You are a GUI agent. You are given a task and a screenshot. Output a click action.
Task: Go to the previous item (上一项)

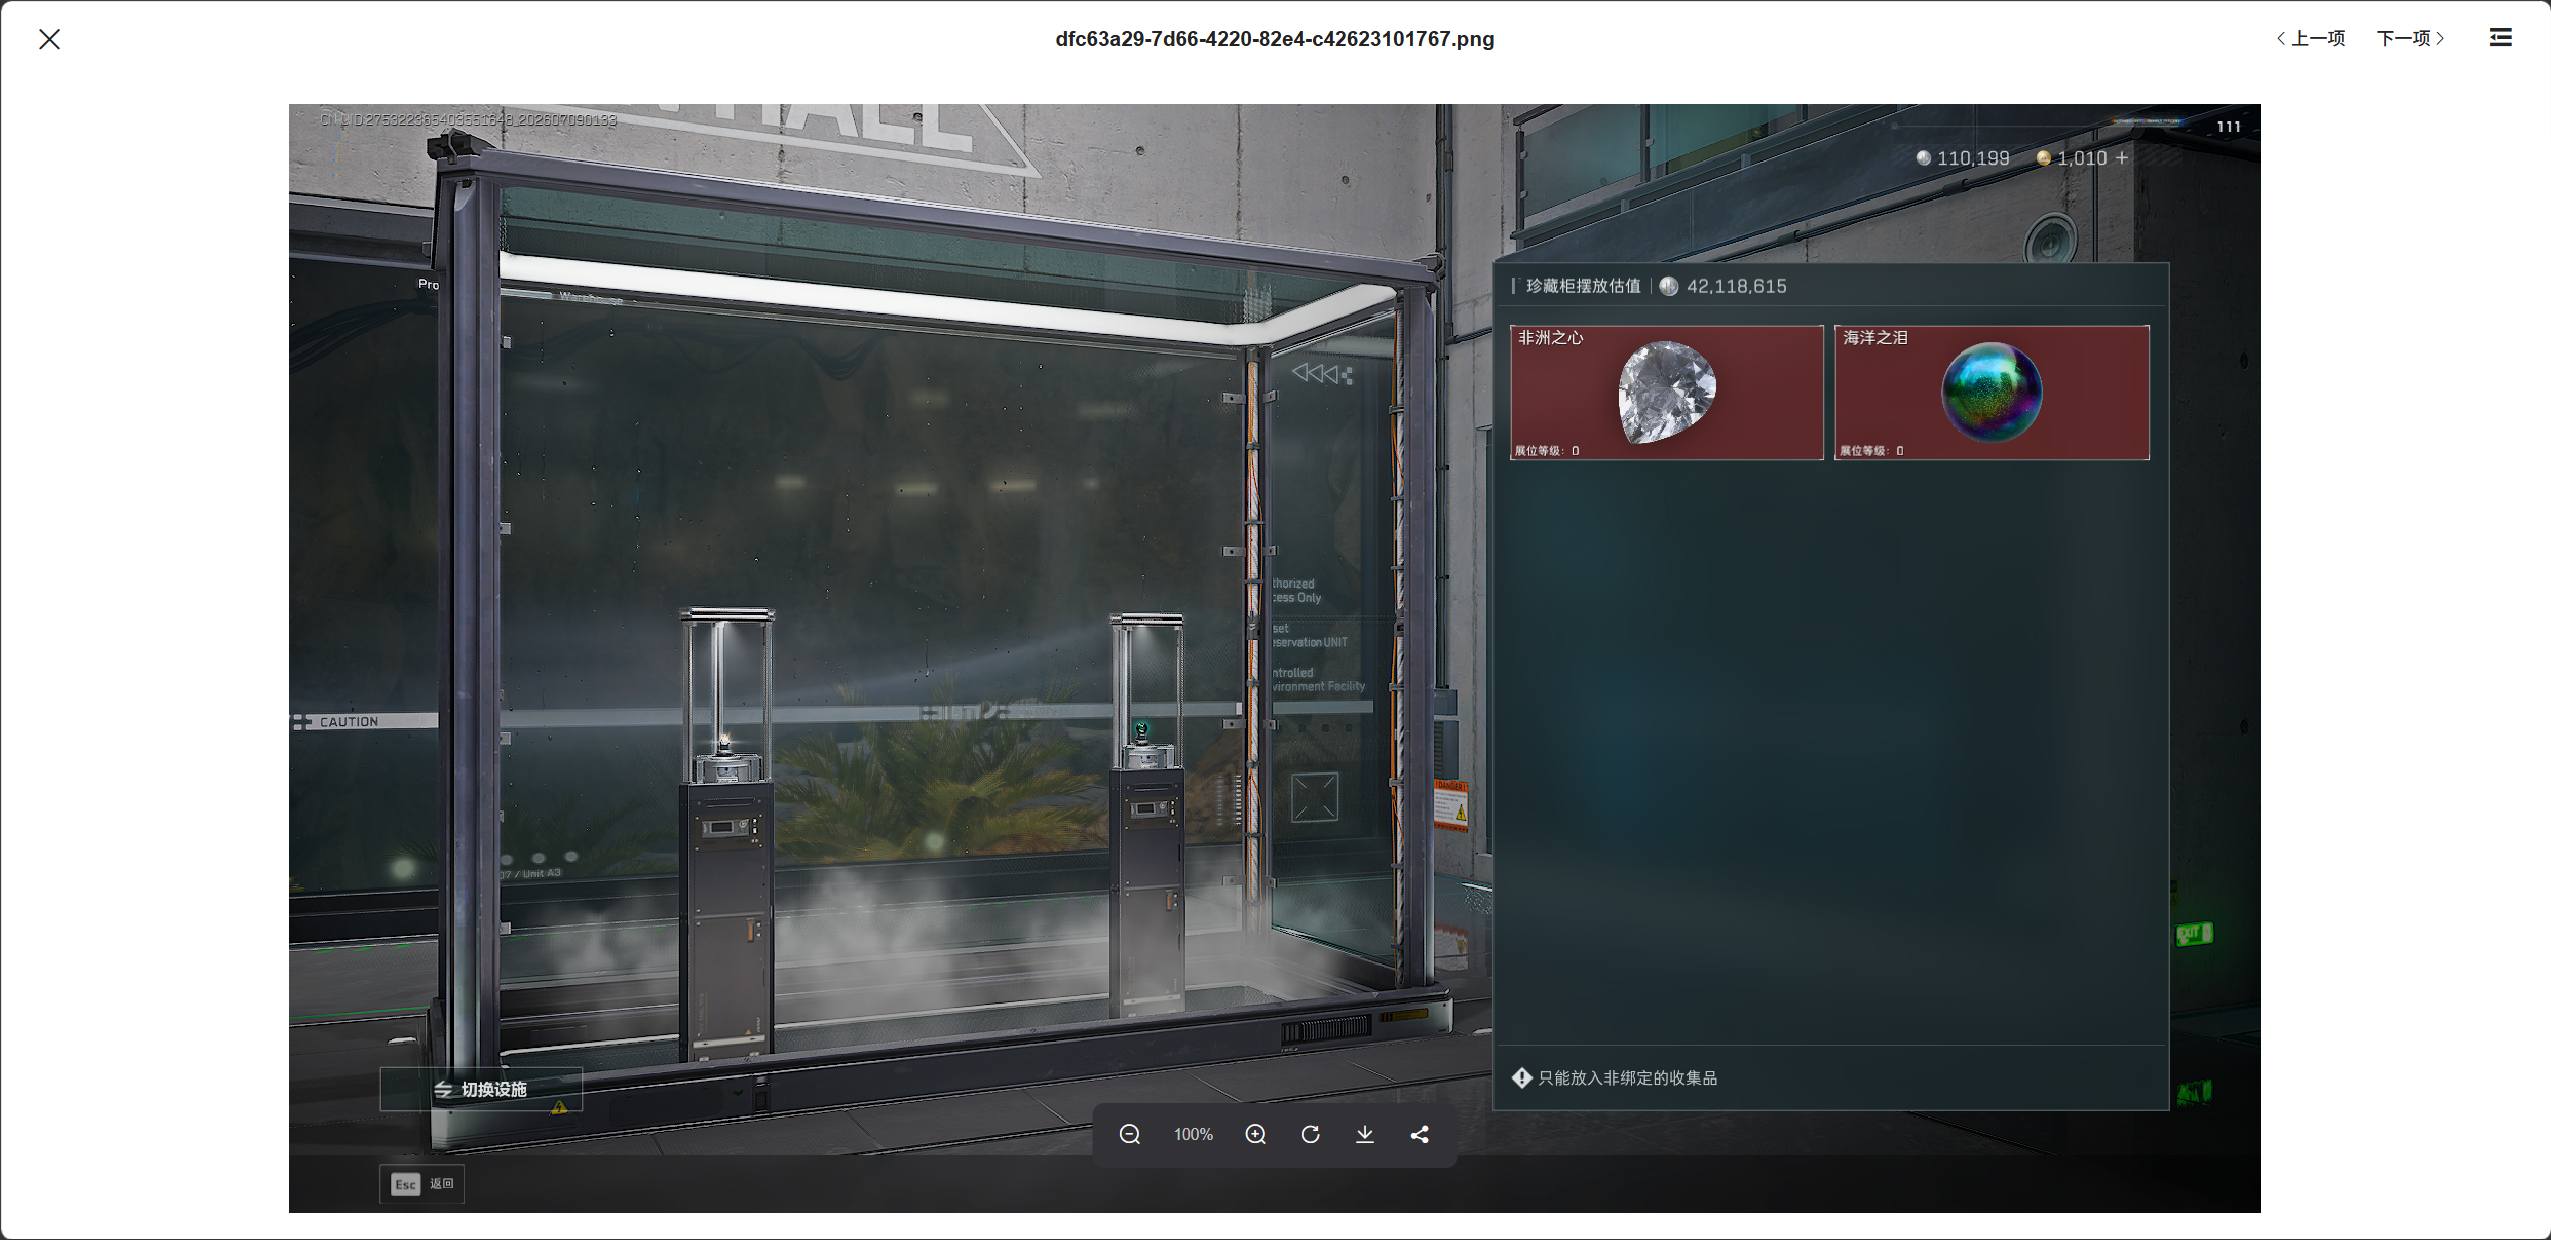pos(2310,38)
